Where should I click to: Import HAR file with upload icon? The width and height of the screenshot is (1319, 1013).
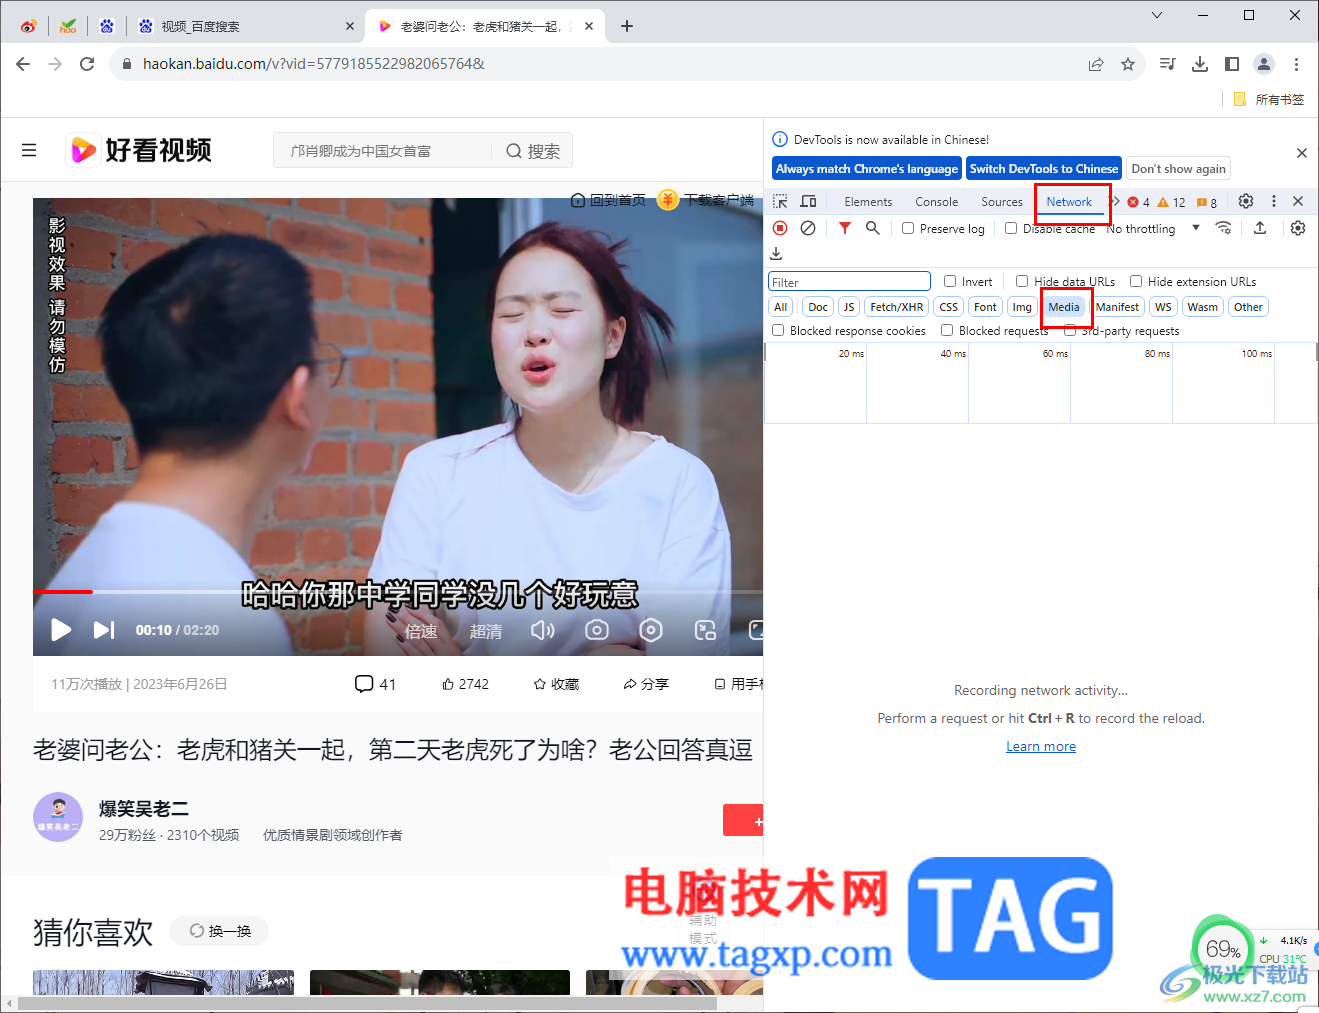point(1260,228)
